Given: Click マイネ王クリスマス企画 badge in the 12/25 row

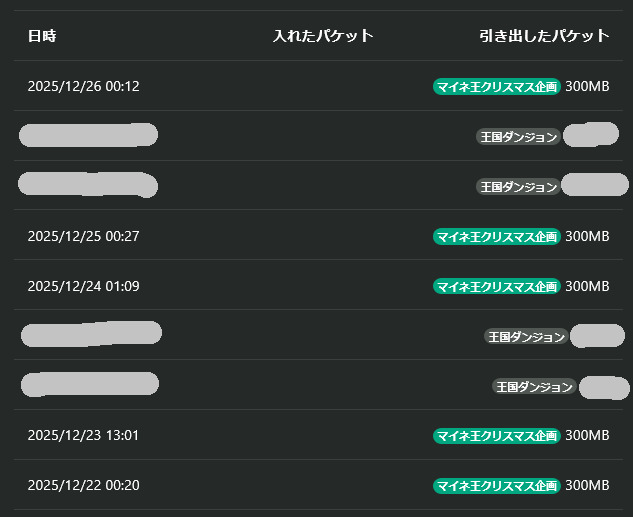Looking at the screenshot, I should click(x=496, y=236).
